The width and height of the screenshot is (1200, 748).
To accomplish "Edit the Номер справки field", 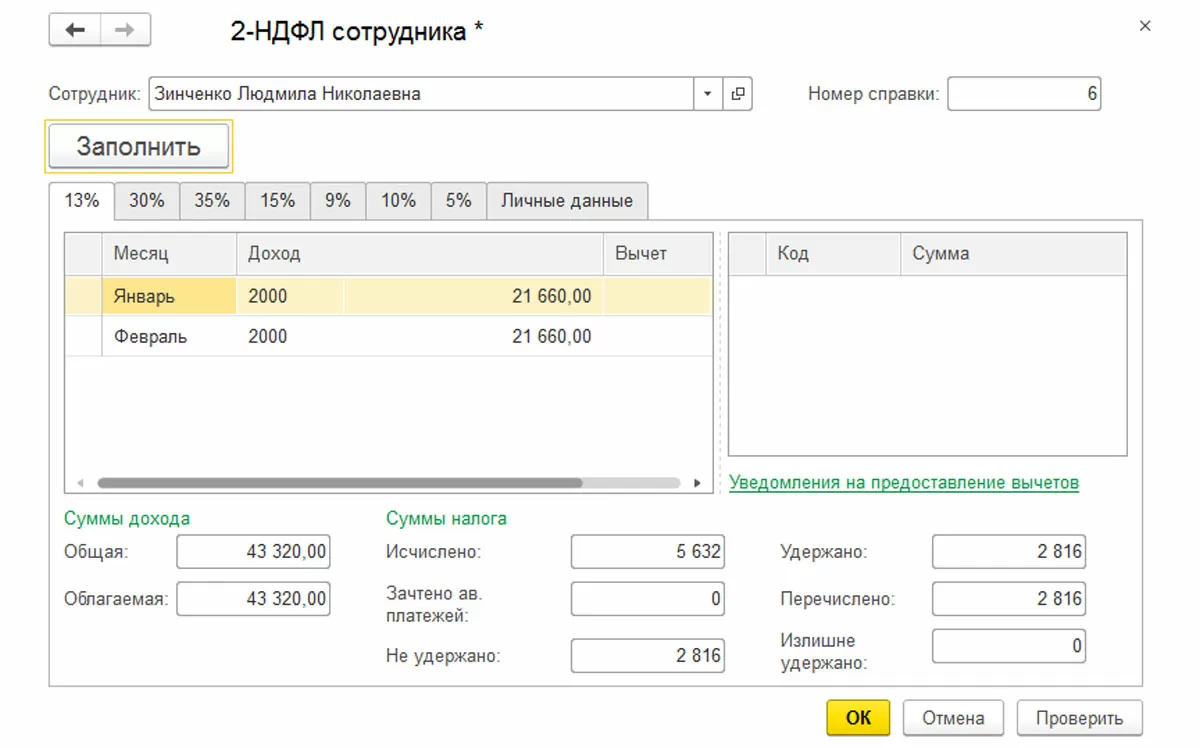I will tap(1024, 94).
